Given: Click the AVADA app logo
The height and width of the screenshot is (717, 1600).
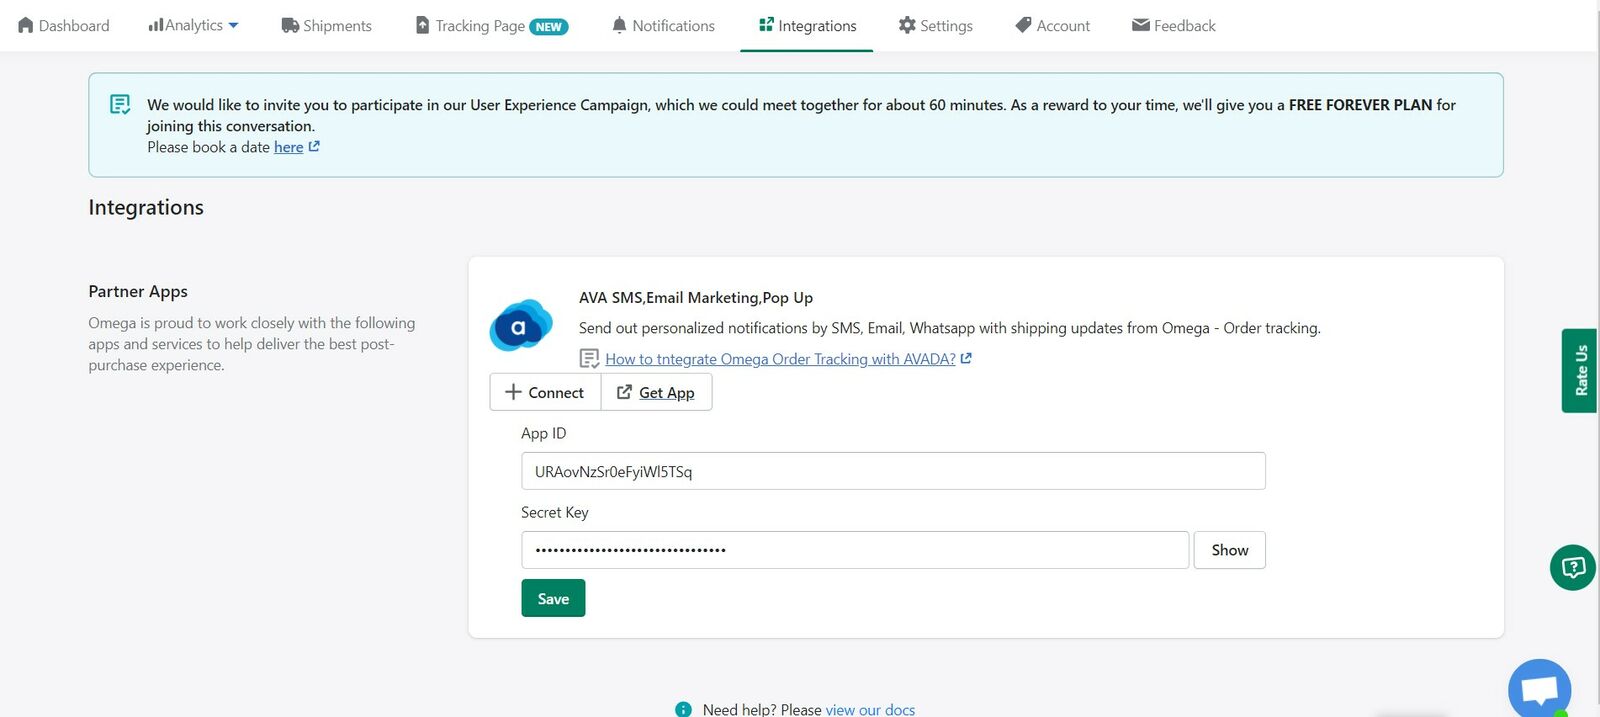Looking at the screenshot, I should [x=520, y=326].
